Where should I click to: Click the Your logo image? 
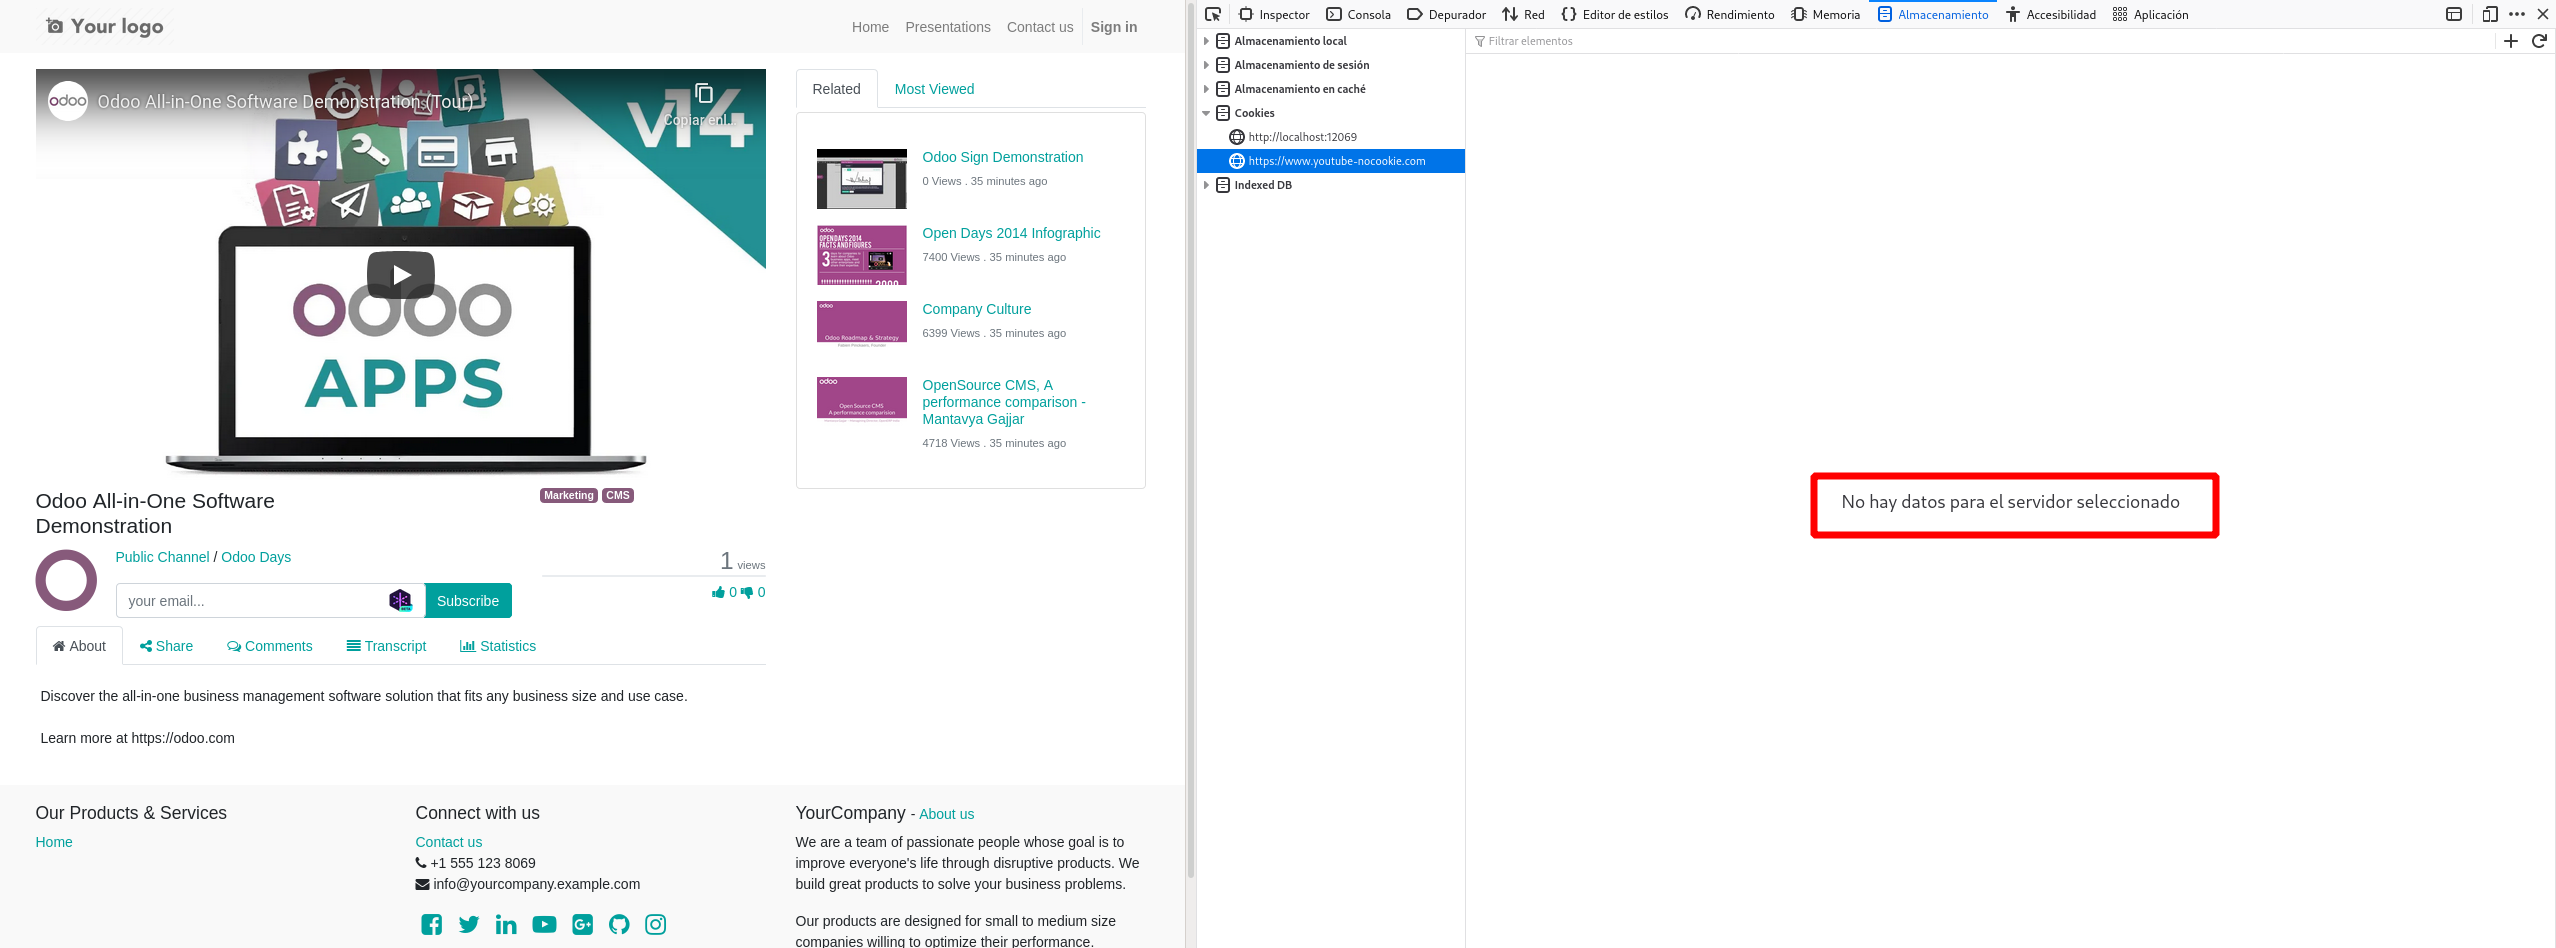pos(105,27)
